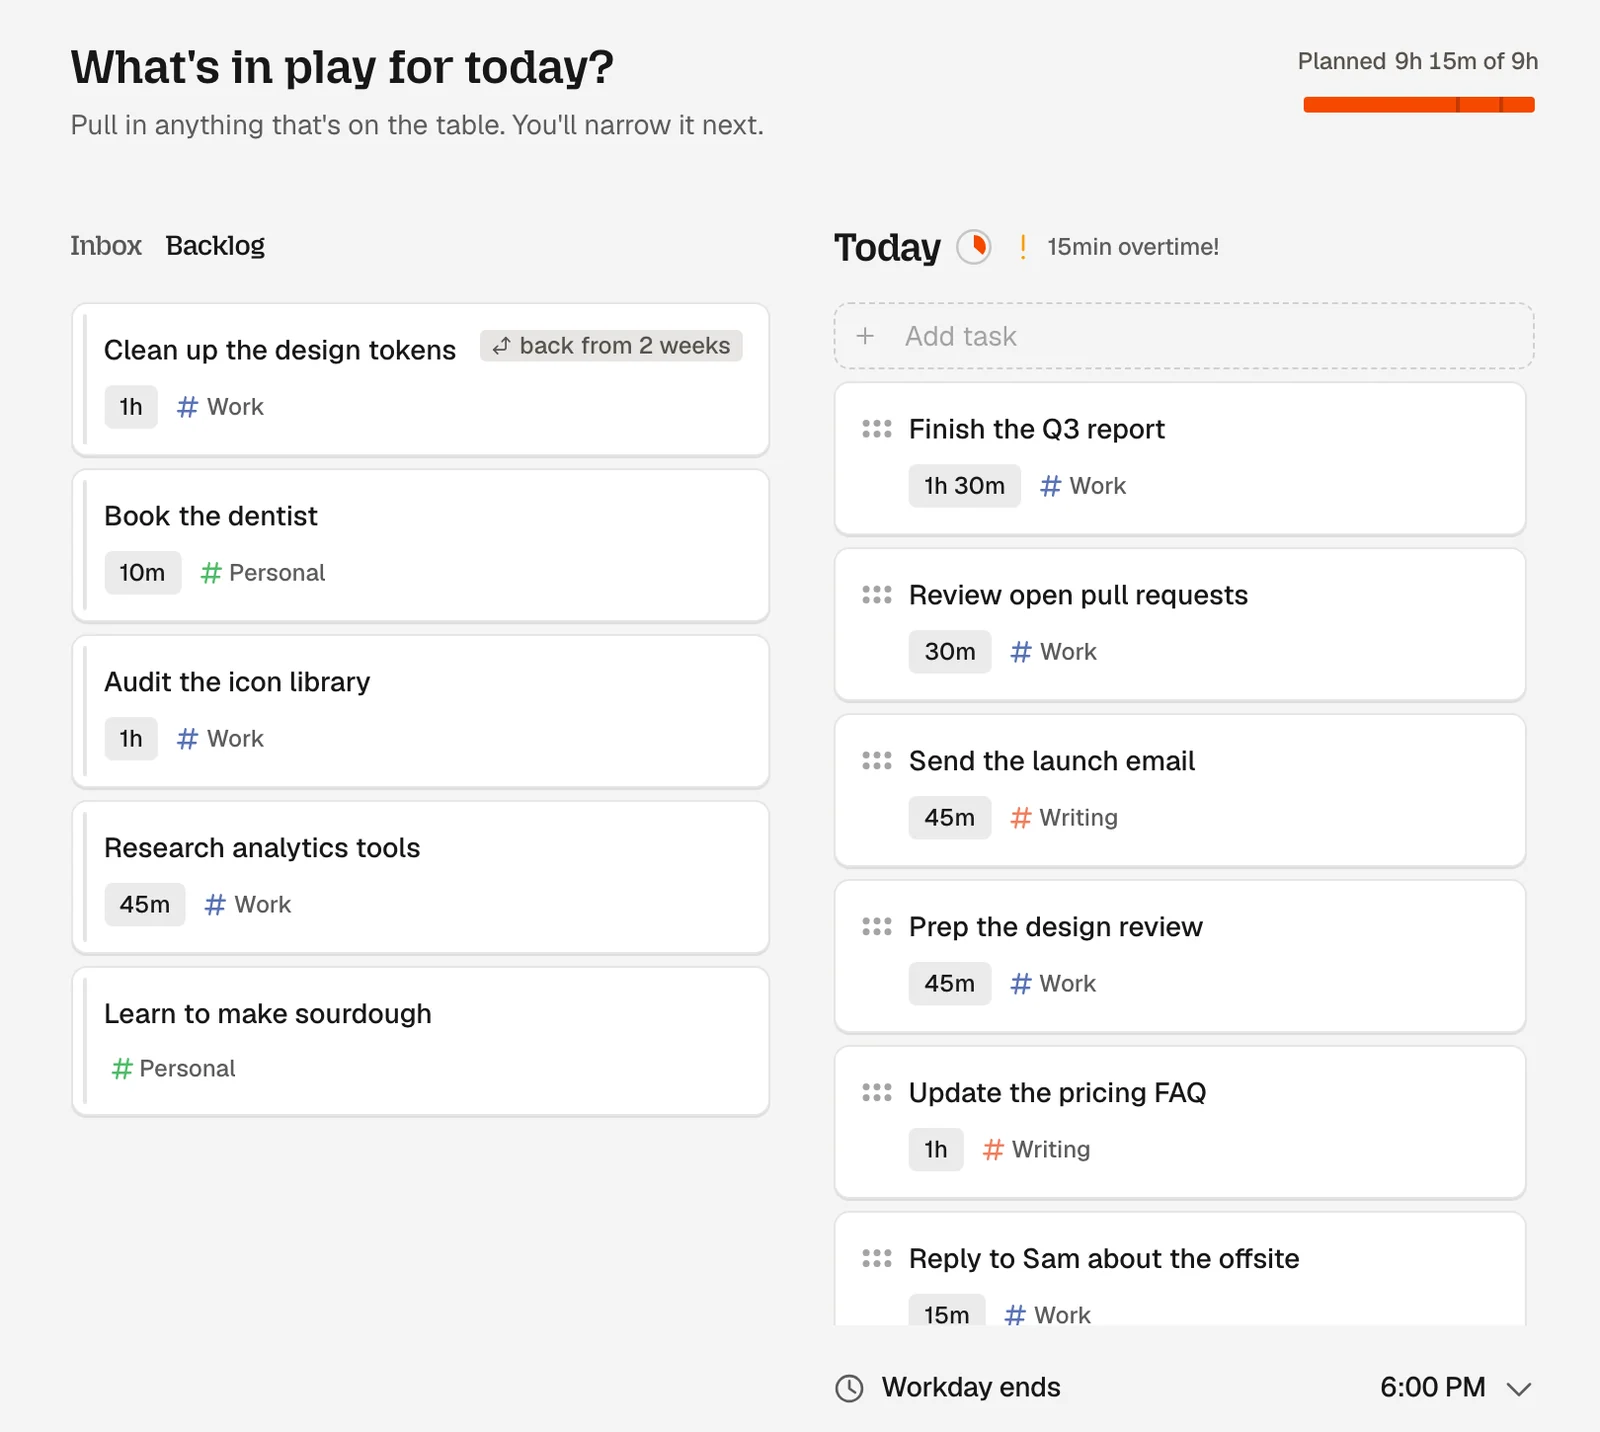This screenshot has width=1600, height=1432.
Task: Click drag handle on Reply to Sam card
Action: (877, 1259)
